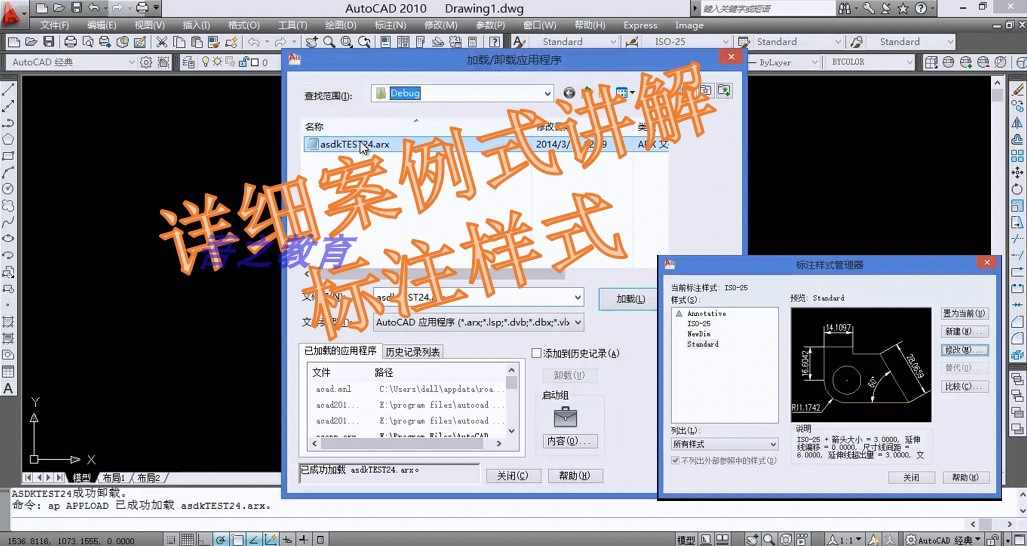Click the Zoom Realtime magnifier icon

coord(329,42)
